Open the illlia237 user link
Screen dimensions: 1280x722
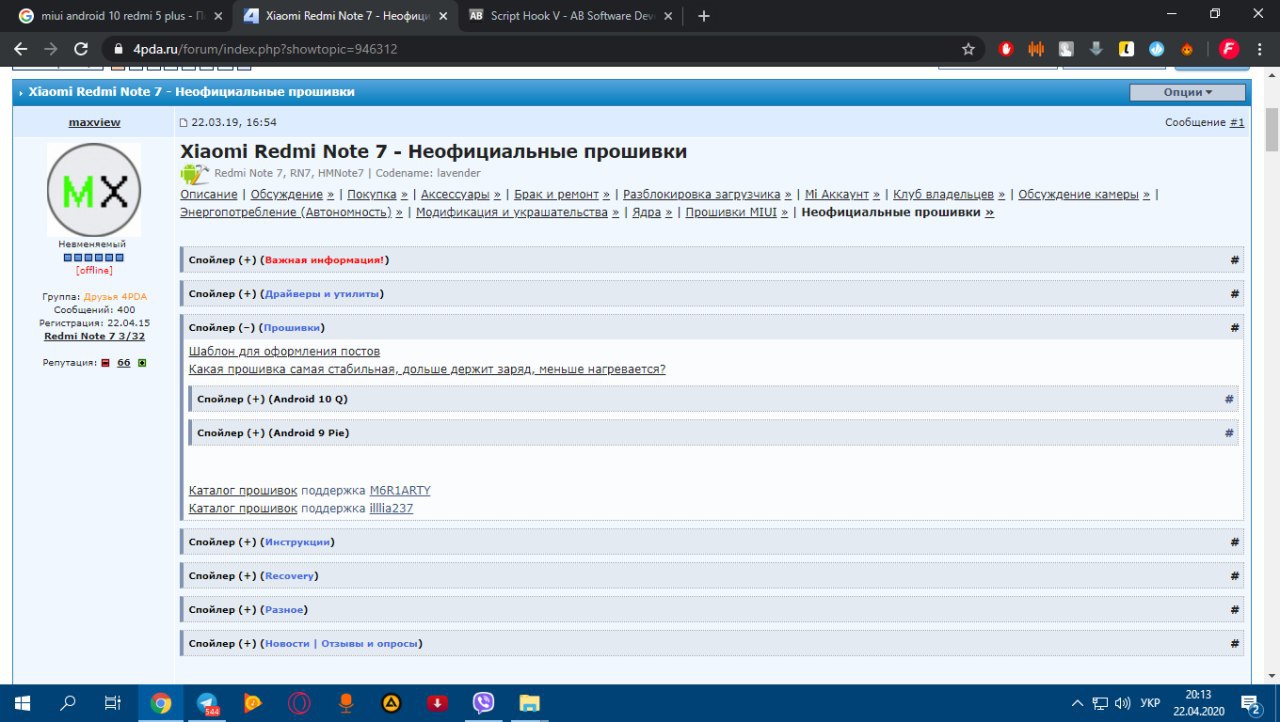[391, 508]
